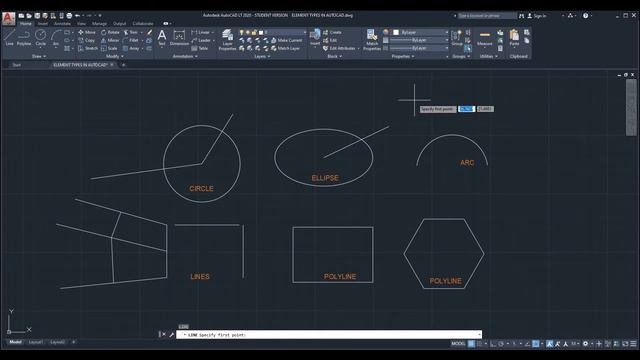Expand the Block panel flyout
The height and width of the screenshot is (360, 640).
click(335, 56)
